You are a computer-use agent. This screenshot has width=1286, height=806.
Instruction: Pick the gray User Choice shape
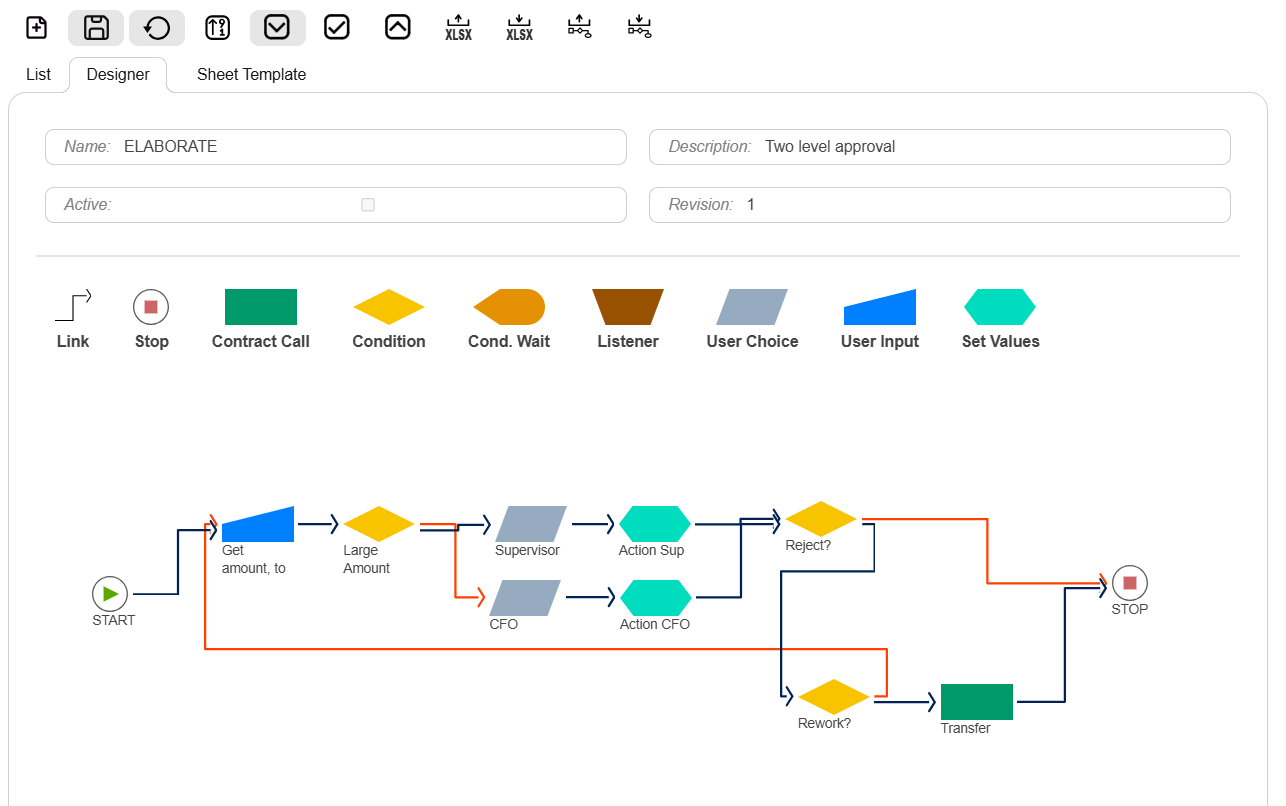click(752, 307)
